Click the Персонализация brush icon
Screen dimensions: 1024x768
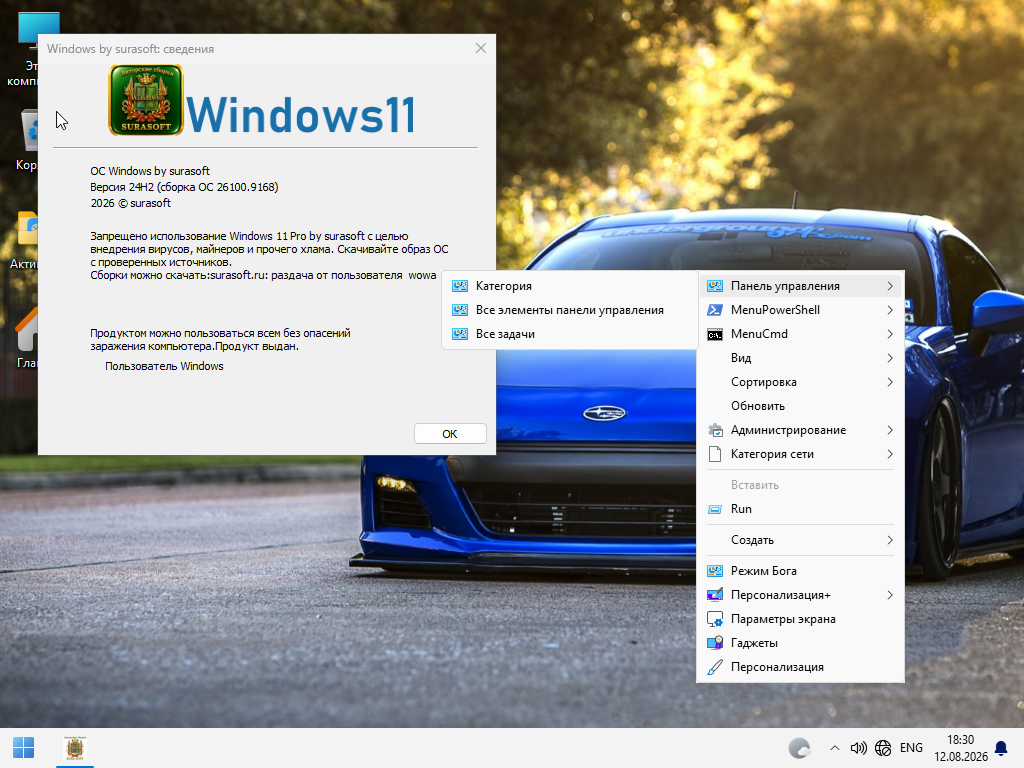pyautogui.click(x=715, y=667)
